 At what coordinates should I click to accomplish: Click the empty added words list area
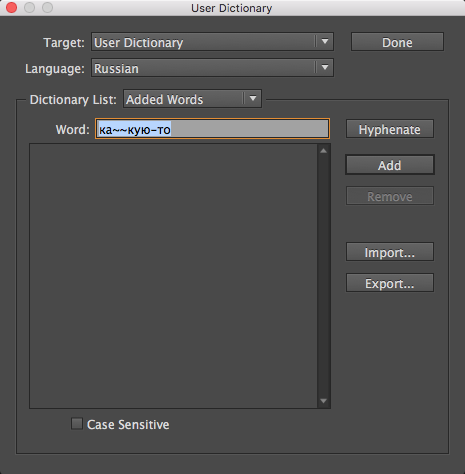(173, 276)
